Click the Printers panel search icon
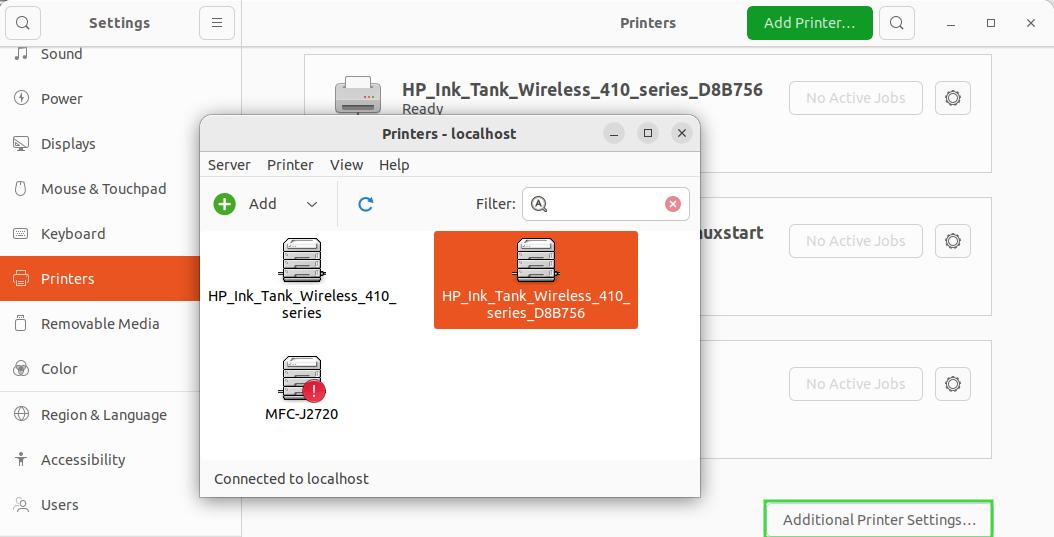This screenshot has width=1054, height=537. [x=897, y=23]
